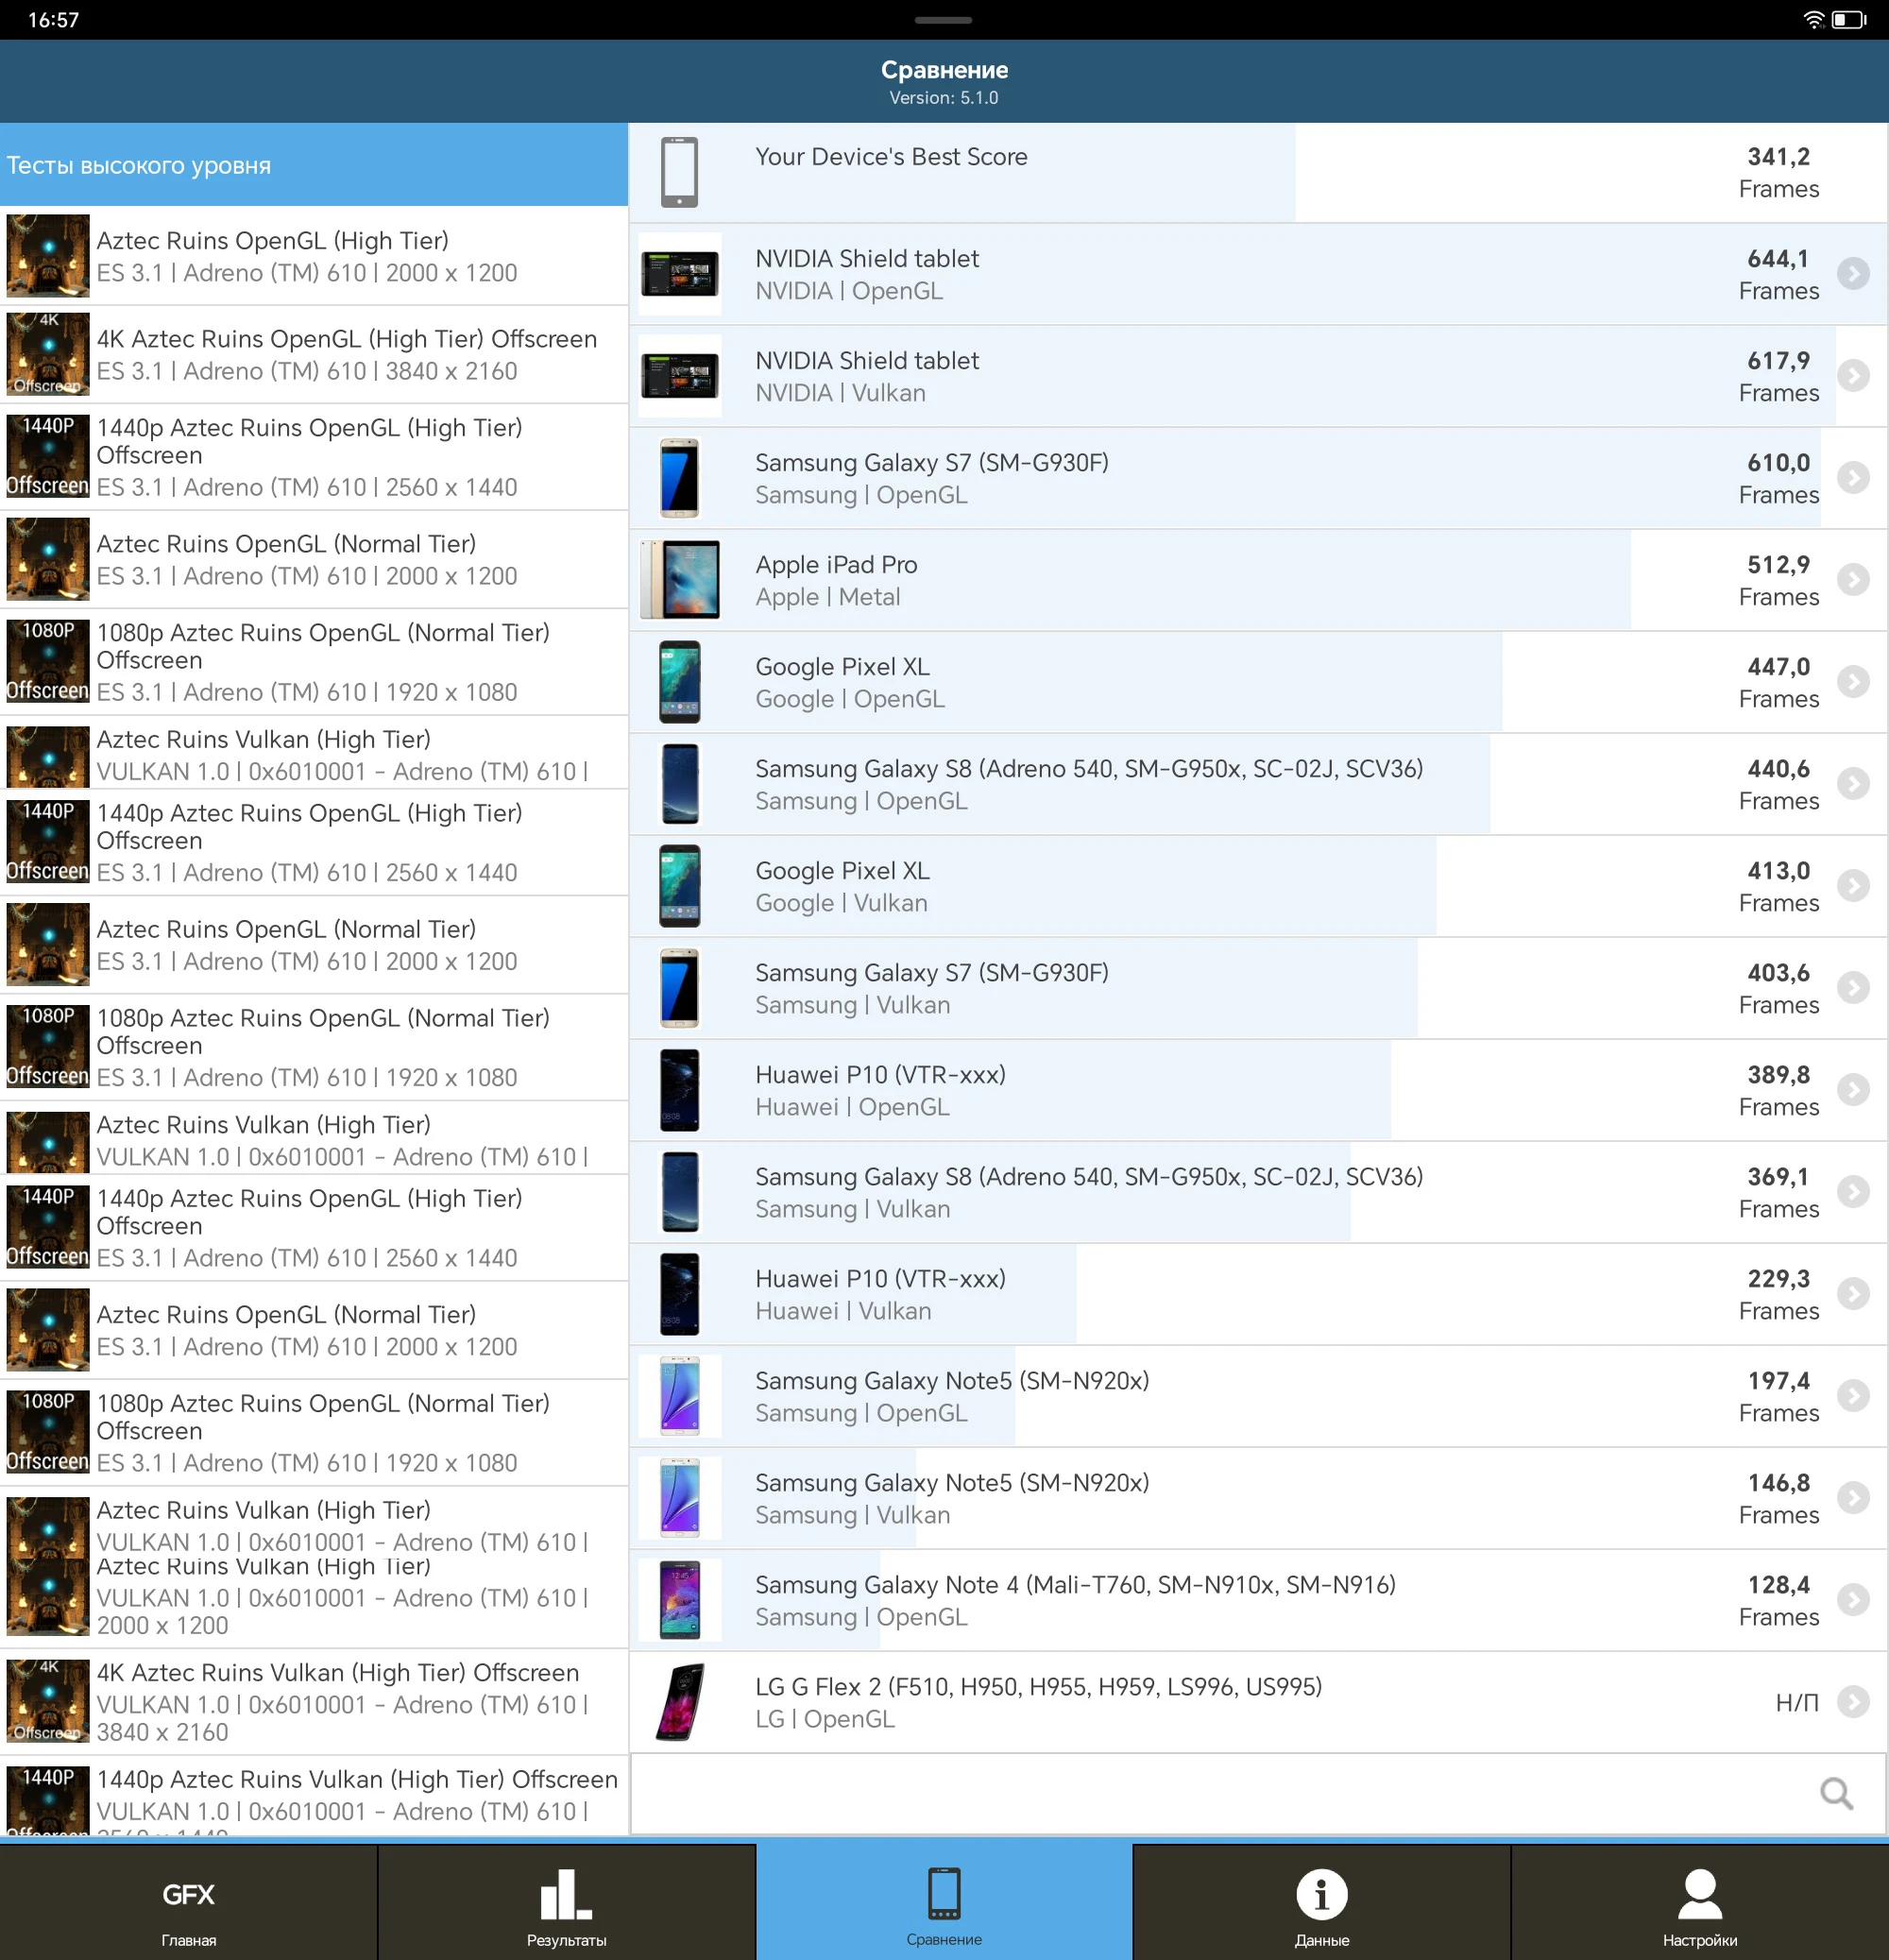Expand NVIDIA Shield tablet Vulkan details arrow
Viewport: 1889px width, 1960px height.
[x=1853, y=376]
